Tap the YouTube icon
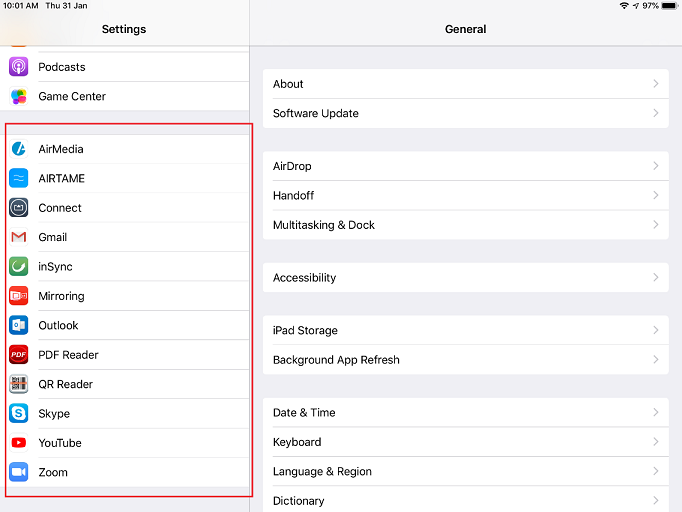The width and height of the screenshot is (682, 512). [x=18, y=443]
